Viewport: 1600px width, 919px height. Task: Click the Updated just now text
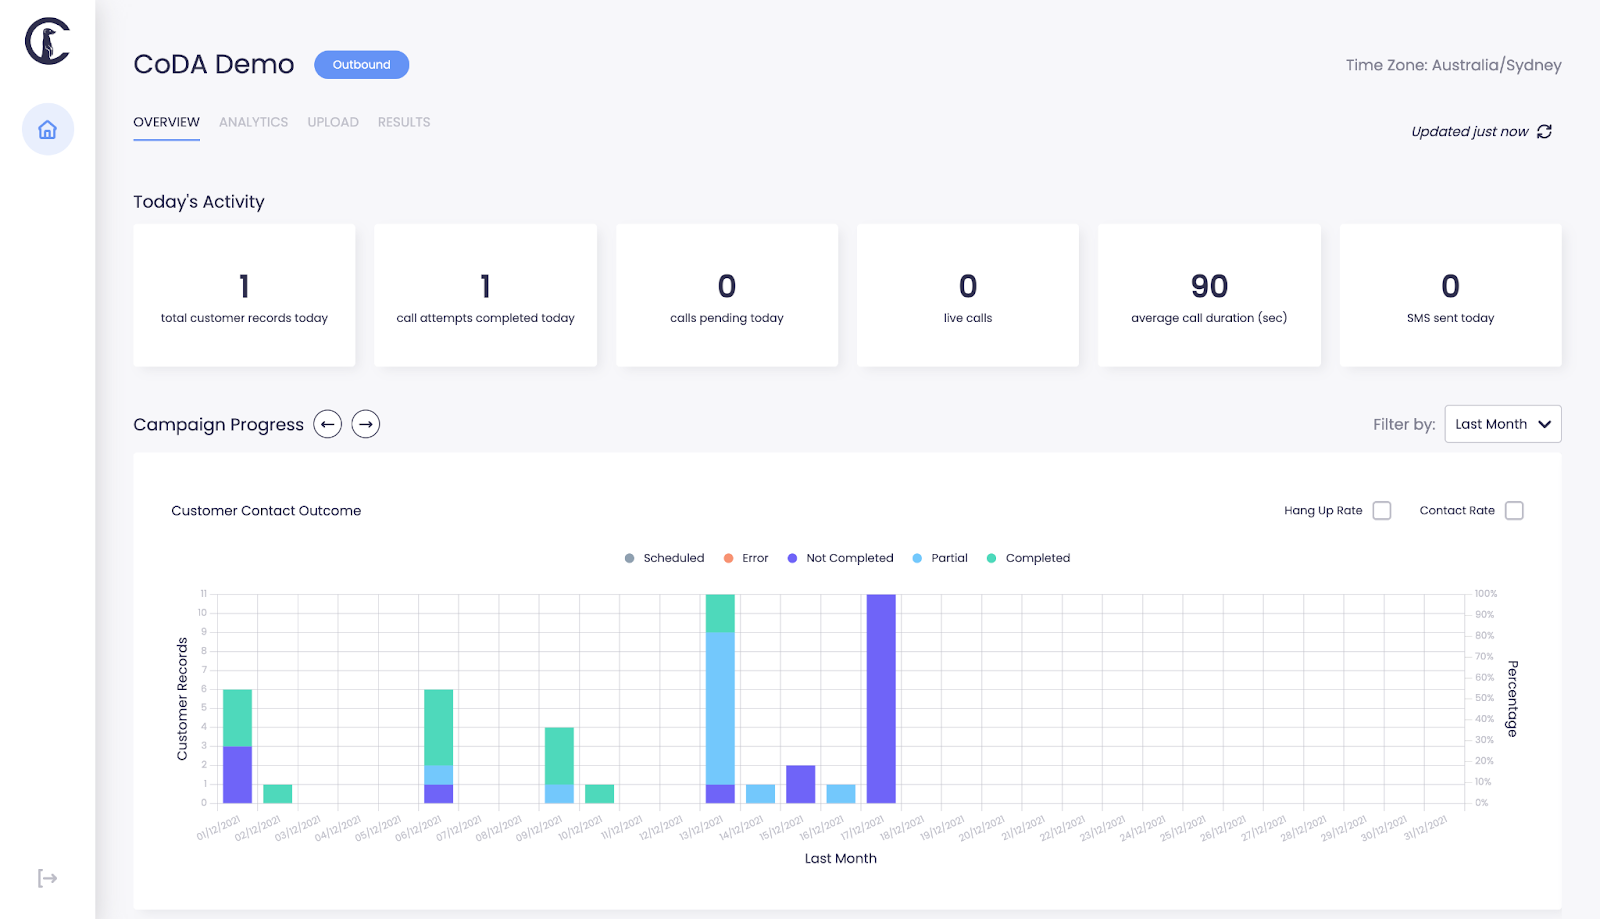(x=1469, y=132)
